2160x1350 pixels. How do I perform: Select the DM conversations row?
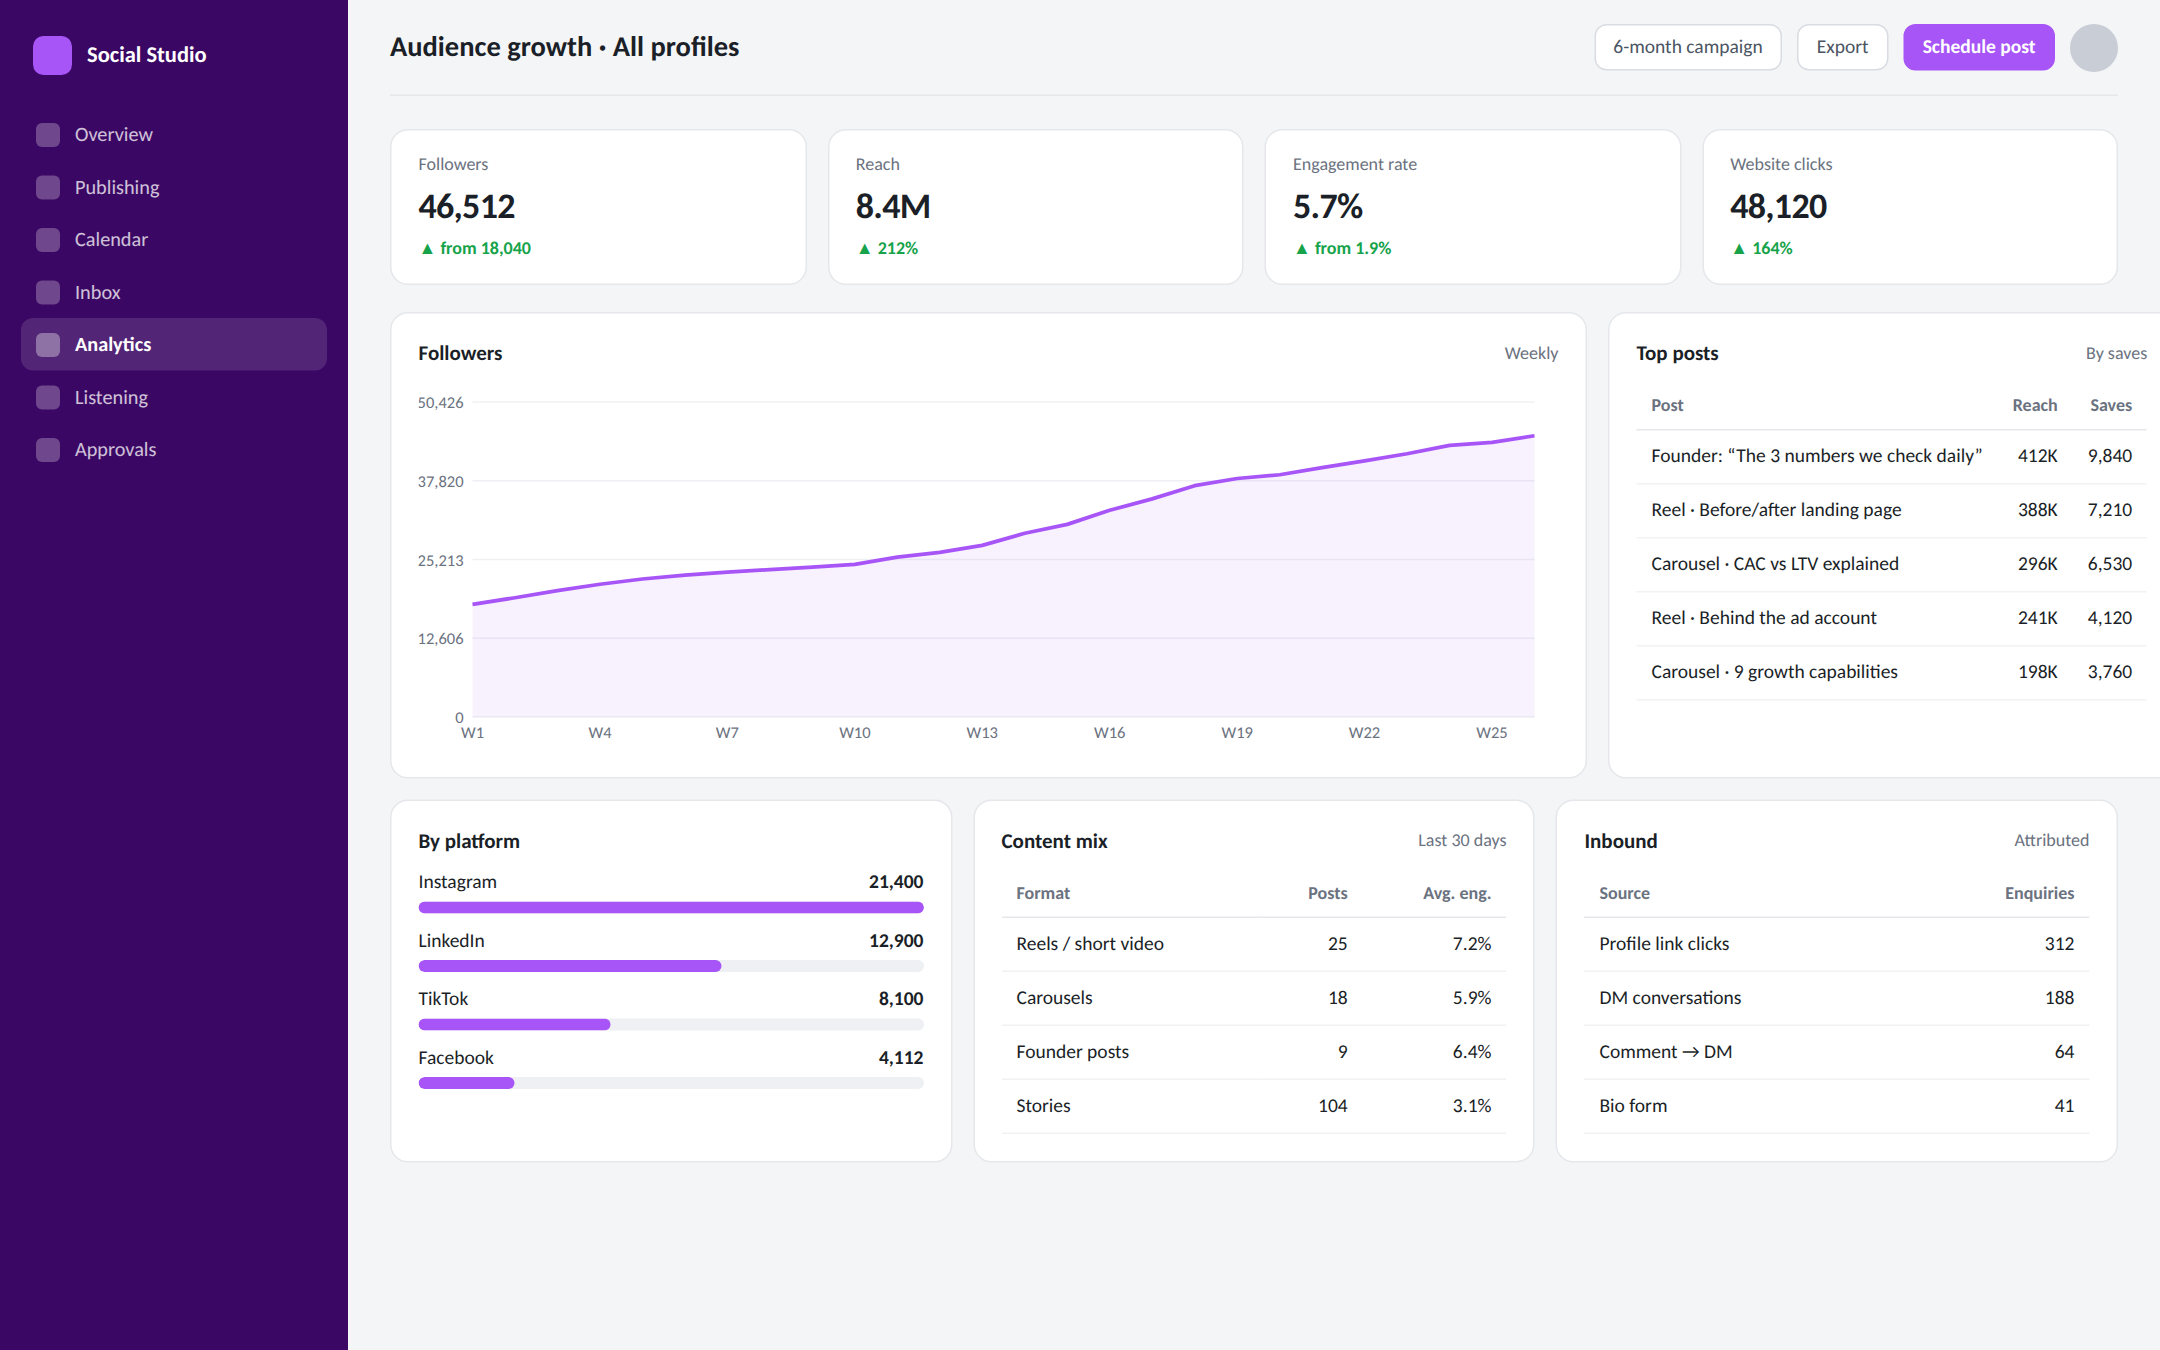tap(1837, 998)
